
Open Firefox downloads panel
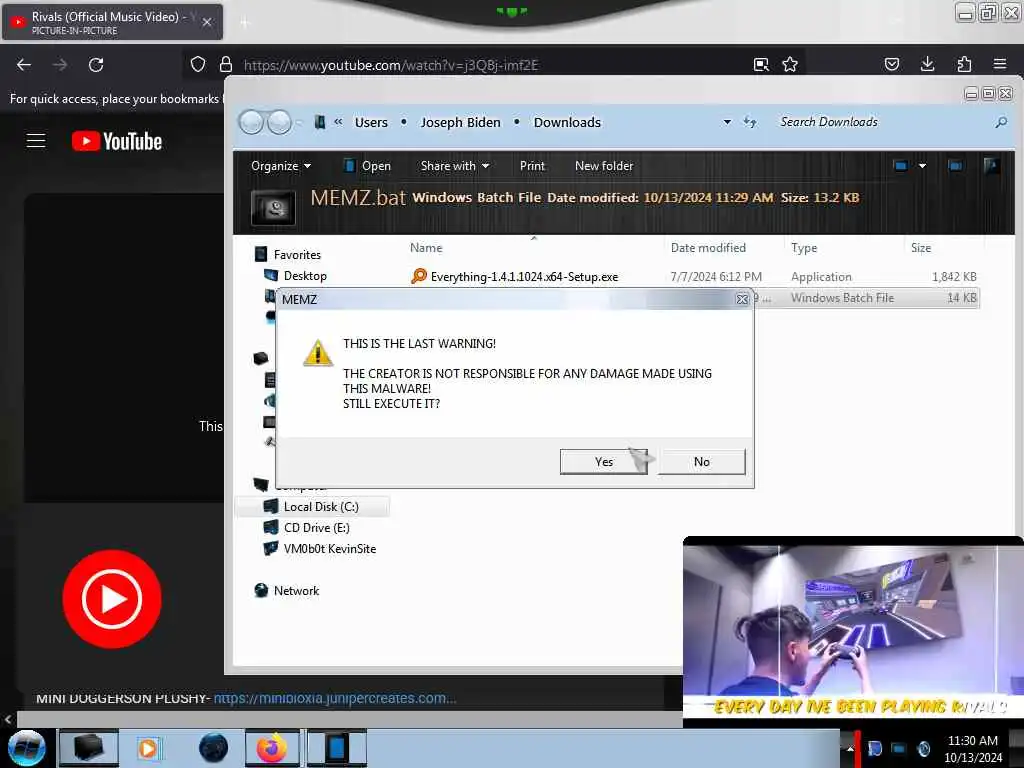pyautogui.click(x=927, y=64)
